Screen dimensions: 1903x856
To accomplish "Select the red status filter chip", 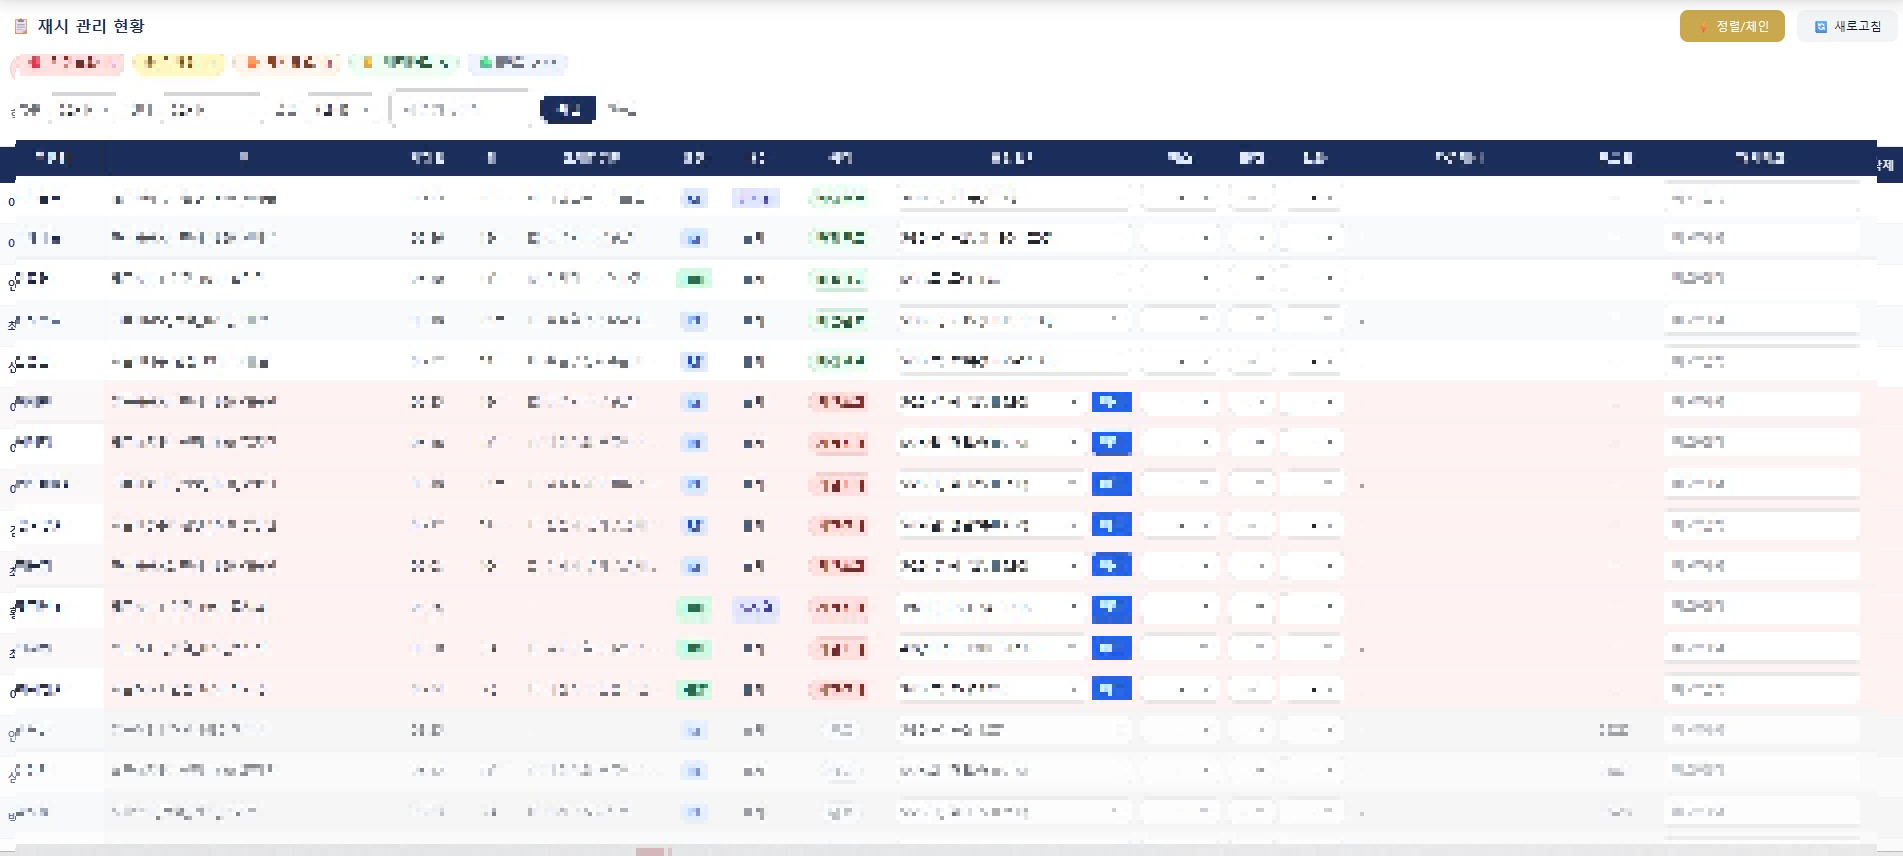I will (x=67, y=63).
